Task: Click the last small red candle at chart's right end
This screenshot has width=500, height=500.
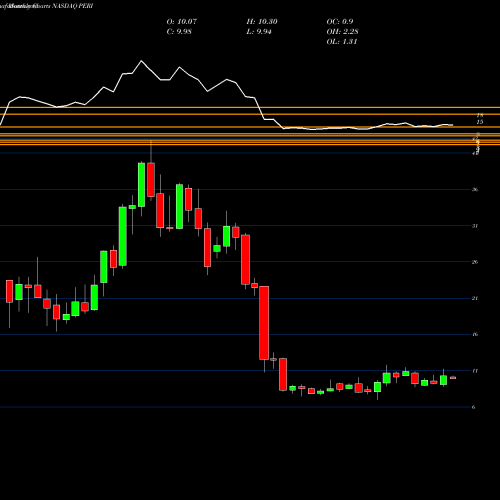Action: pyautogui.click(x=453, y=378)
